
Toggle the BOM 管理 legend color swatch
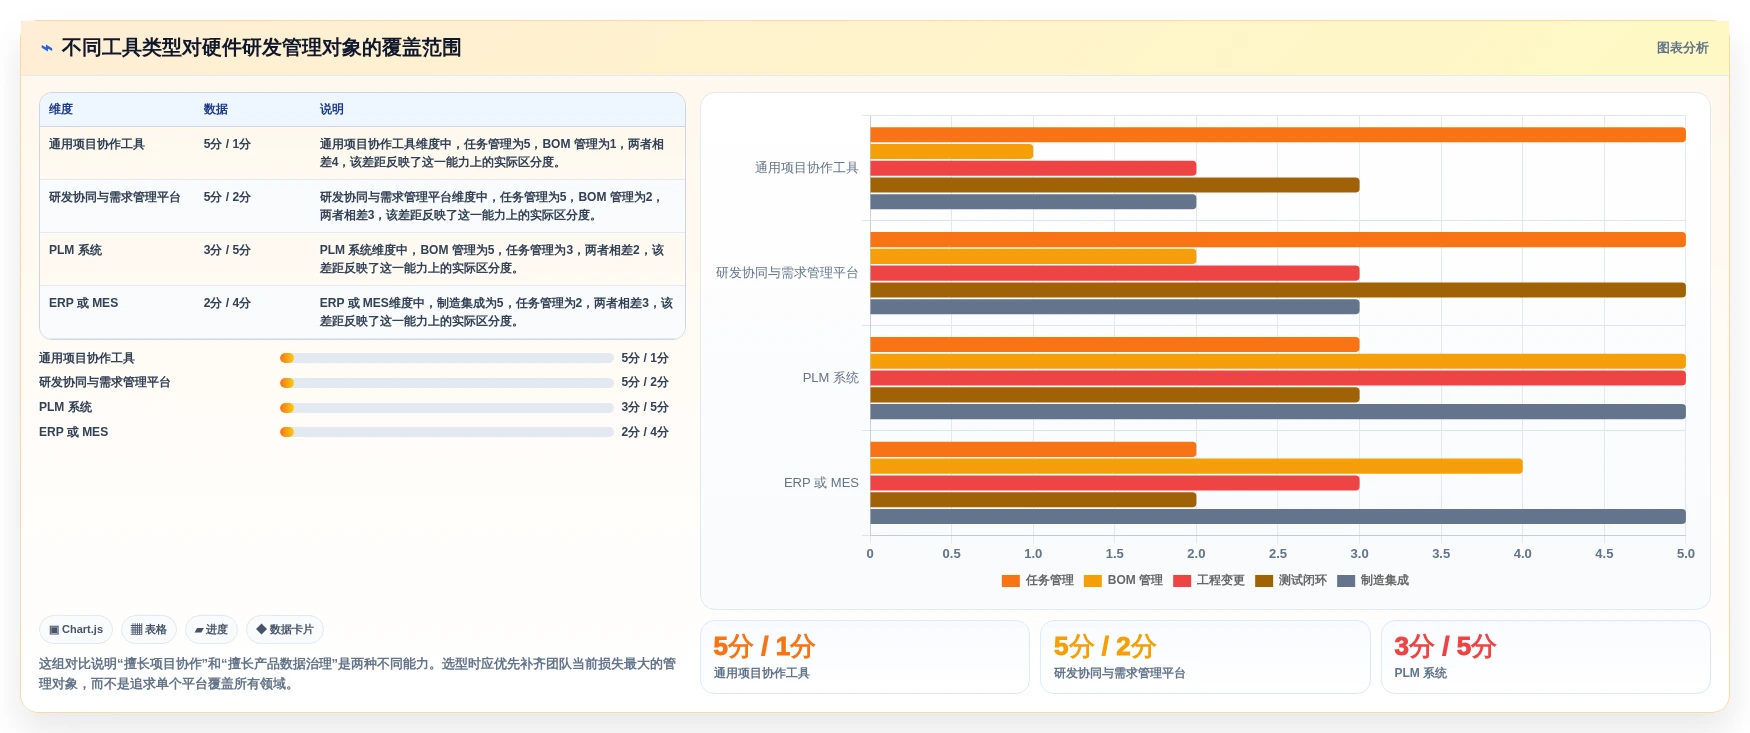[x=1092, y=581]
